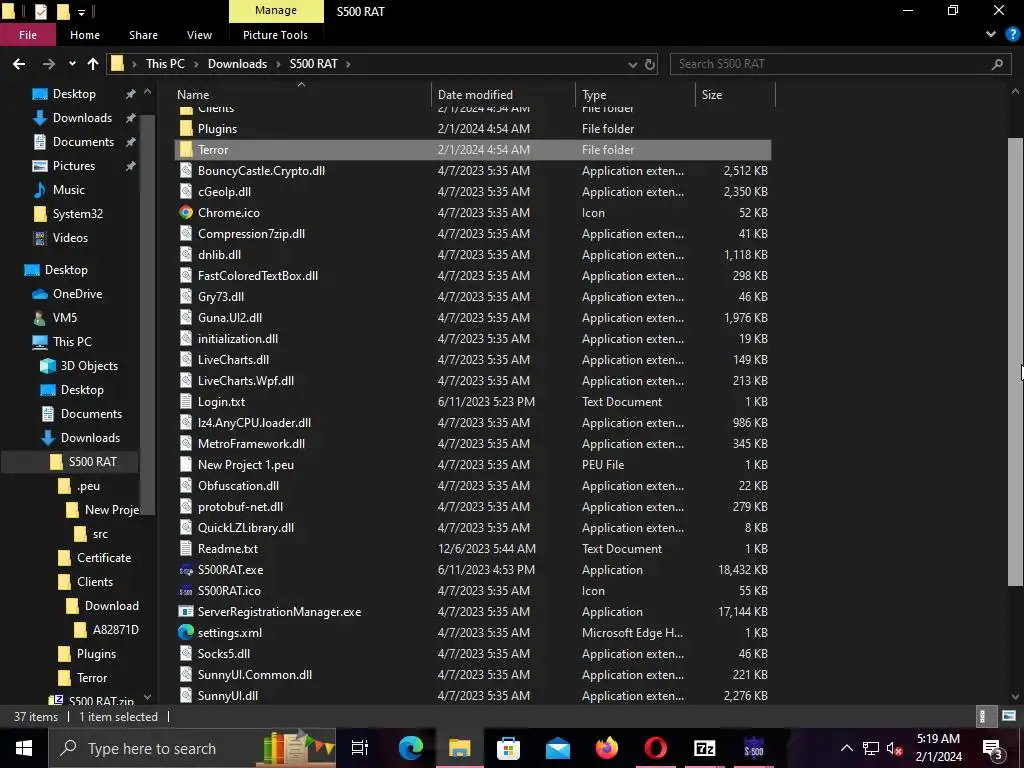Click Downloads in the address path
The height and width of the screenshot is (768, 1024).
[x=237, y=64]
